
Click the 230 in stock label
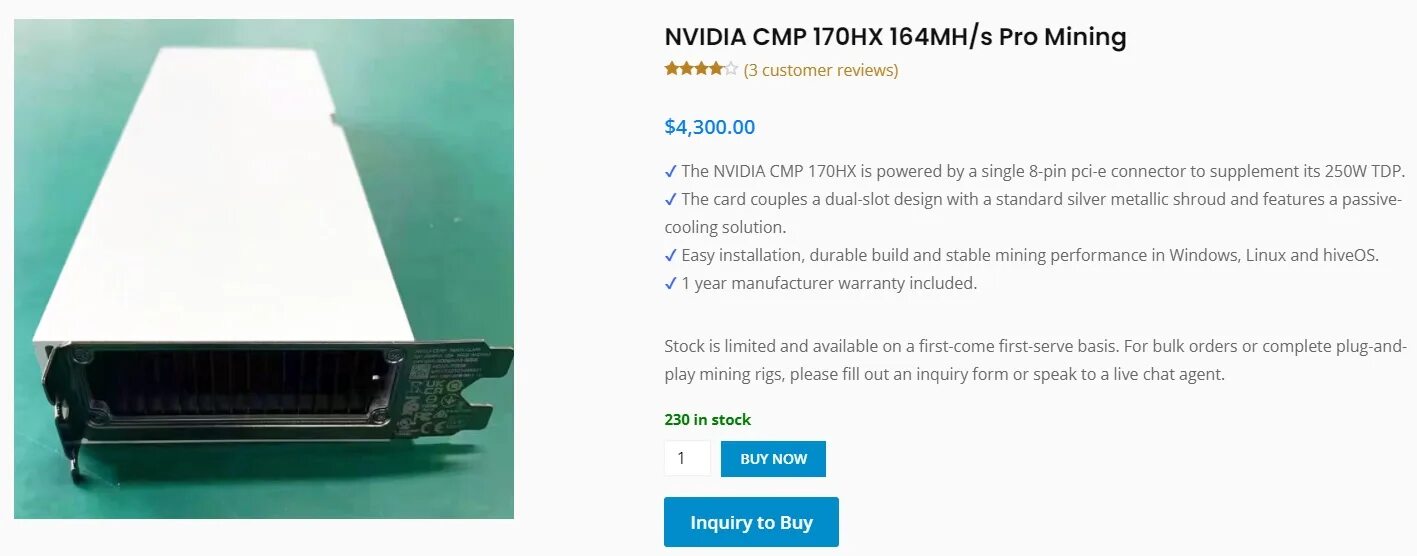coord(707,420)
